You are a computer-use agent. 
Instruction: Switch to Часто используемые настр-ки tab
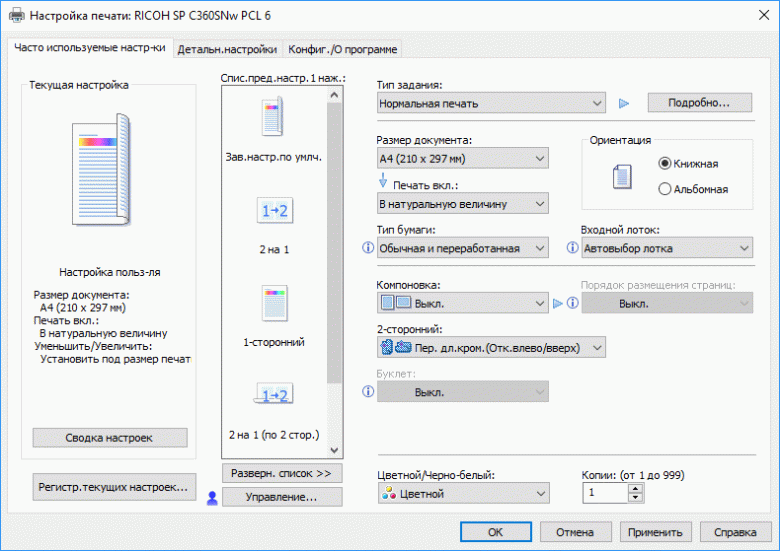90,48
